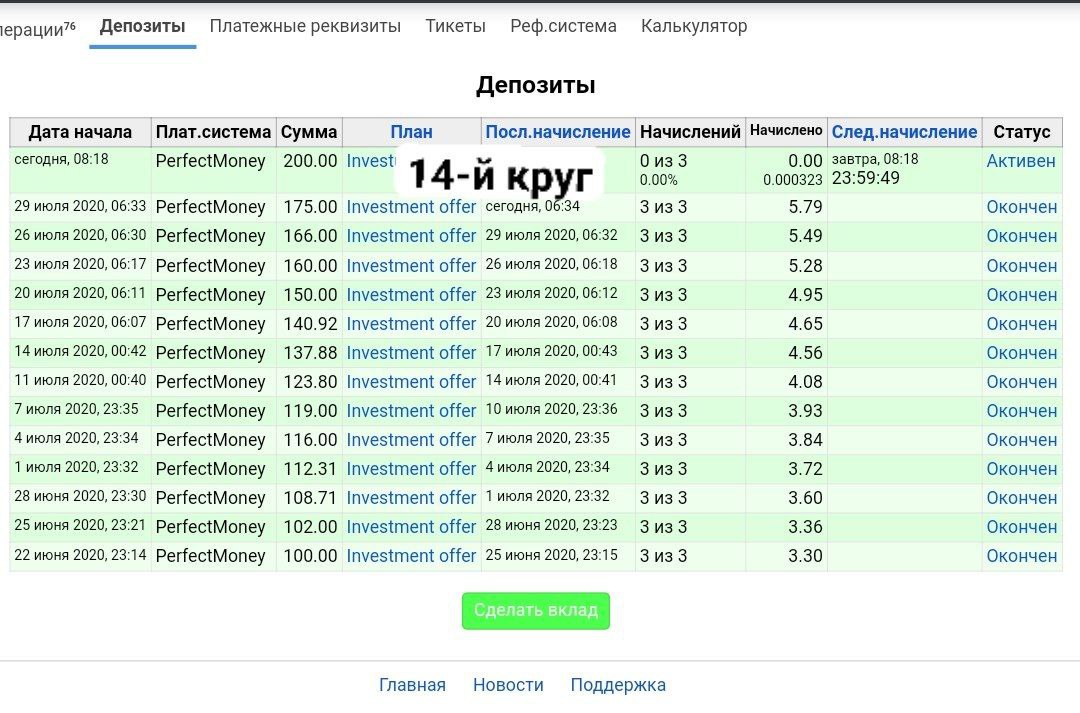Click Окончен status of 116.00 deposit
Viewport: 1080px width, 713px height.
click(1021, 439)
